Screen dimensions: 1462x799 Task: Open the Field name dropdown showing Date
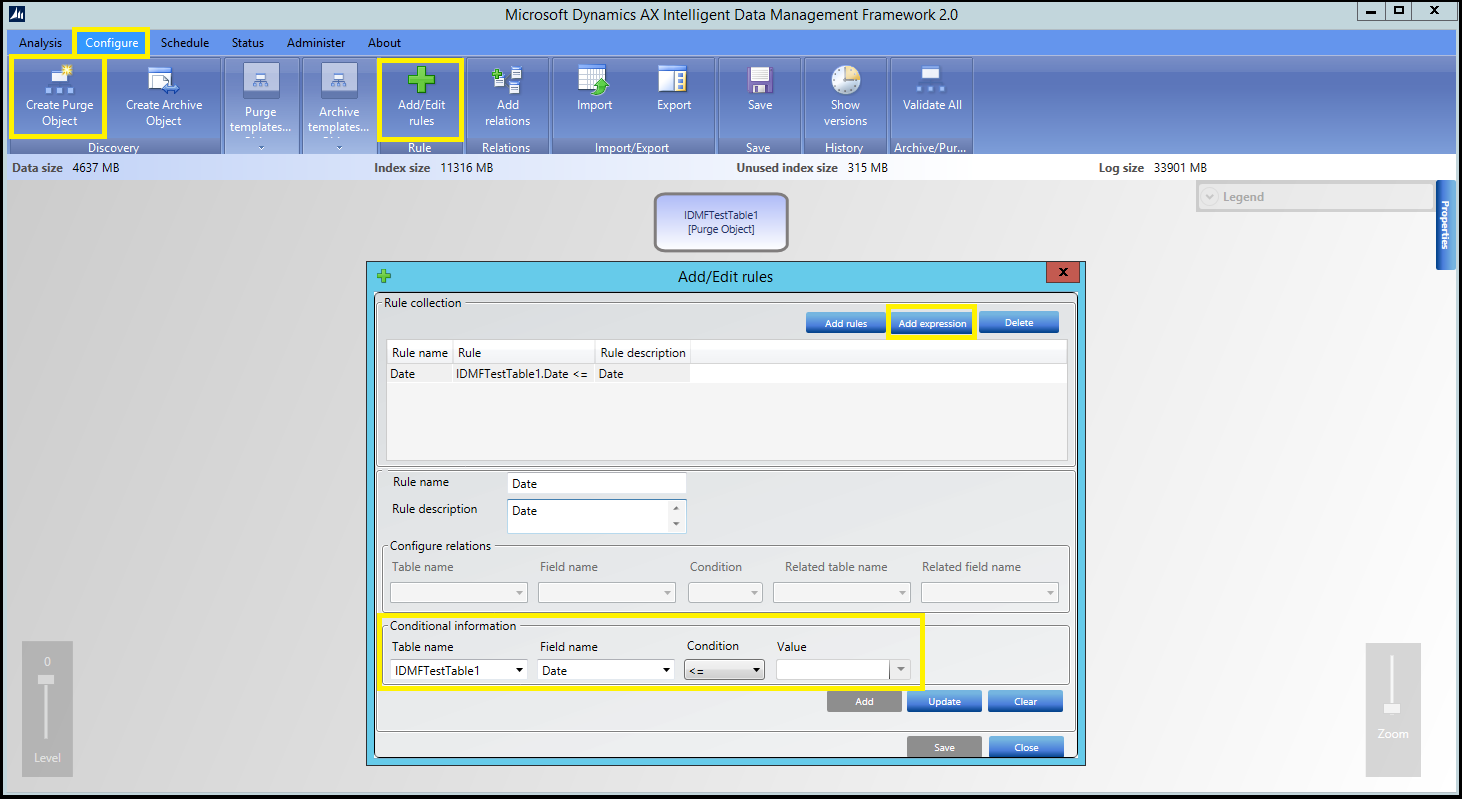pos(604,671)
